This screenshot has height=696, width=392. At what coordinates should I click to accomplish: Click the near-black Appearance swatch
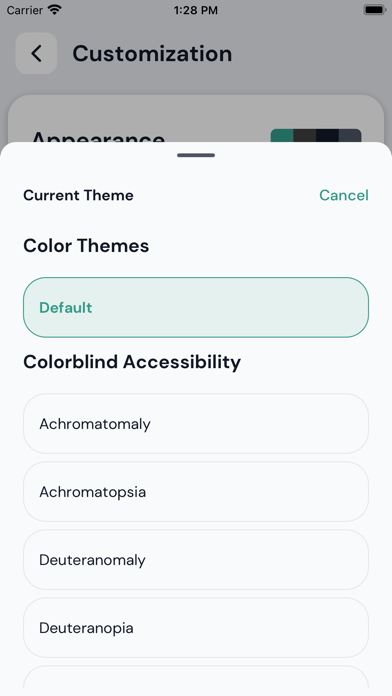[x=327, y=135]
